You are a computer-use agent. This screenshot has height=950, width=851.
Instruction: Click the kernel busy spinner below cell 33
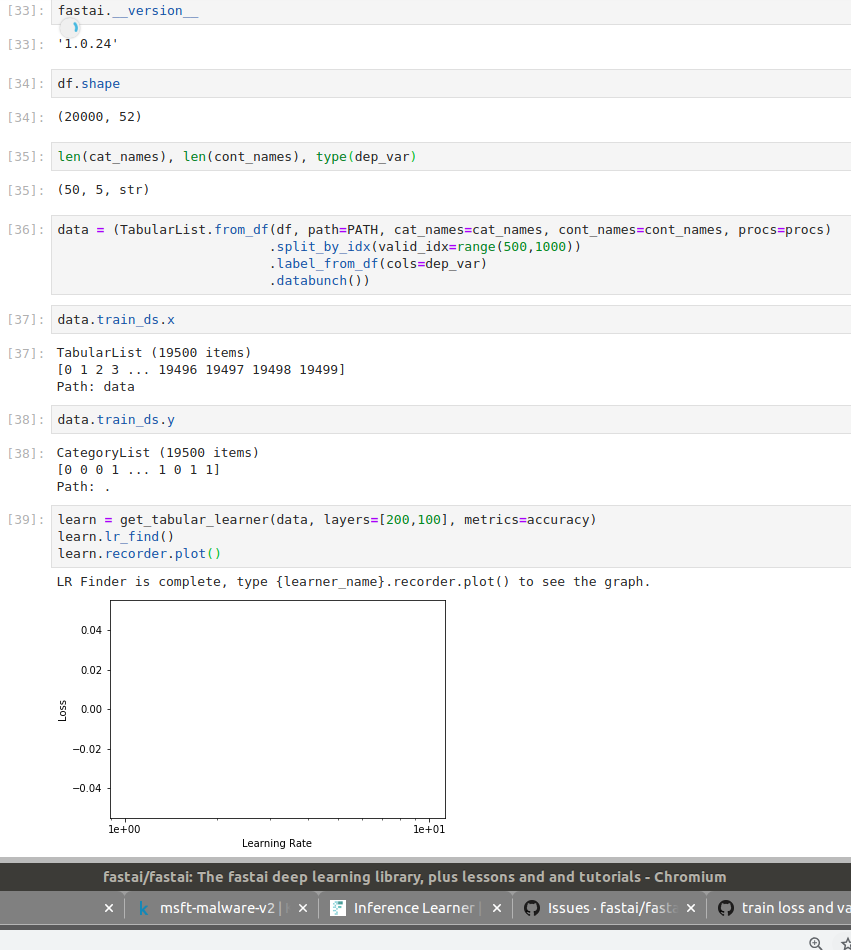[70, 28]
